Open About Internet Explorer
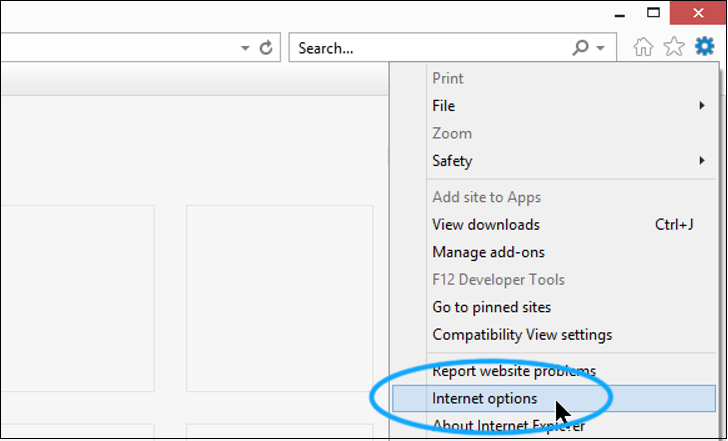 (x=508, y=426)
